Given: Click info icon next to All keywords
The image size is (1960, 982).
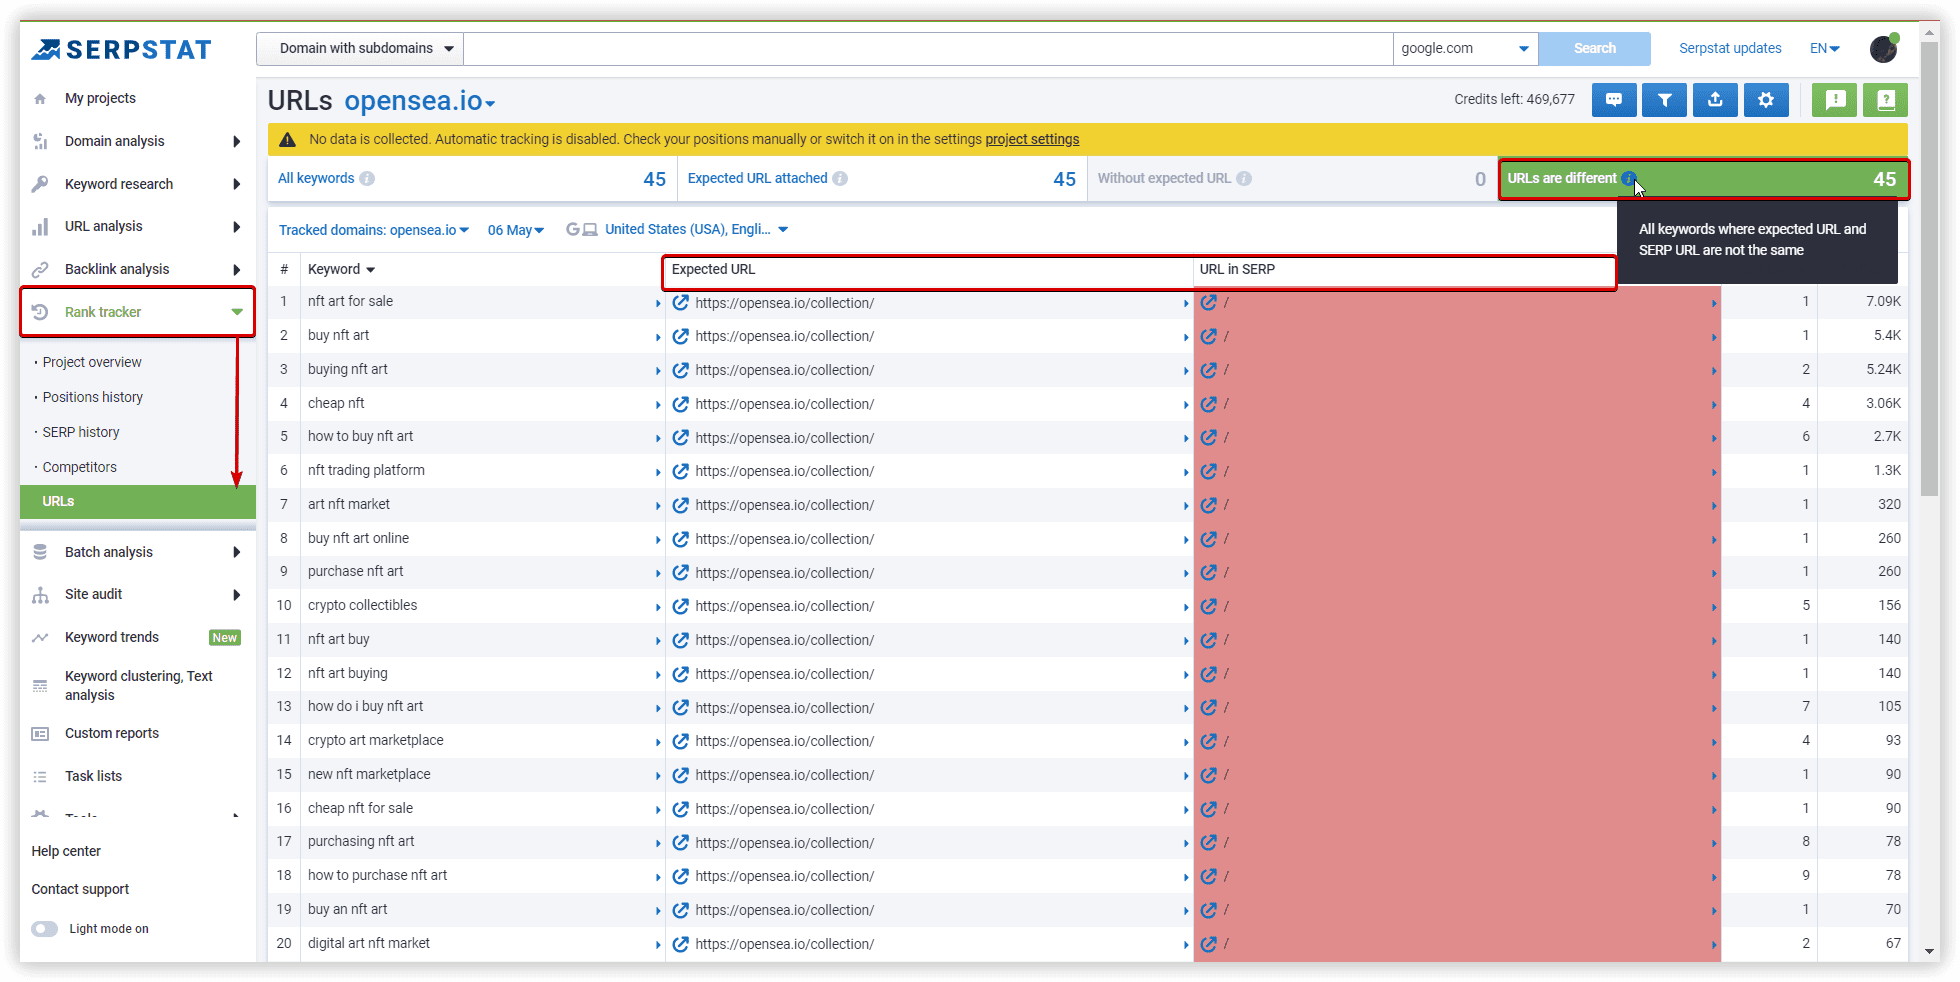Looking at the screenshot, I should [367, 178].
